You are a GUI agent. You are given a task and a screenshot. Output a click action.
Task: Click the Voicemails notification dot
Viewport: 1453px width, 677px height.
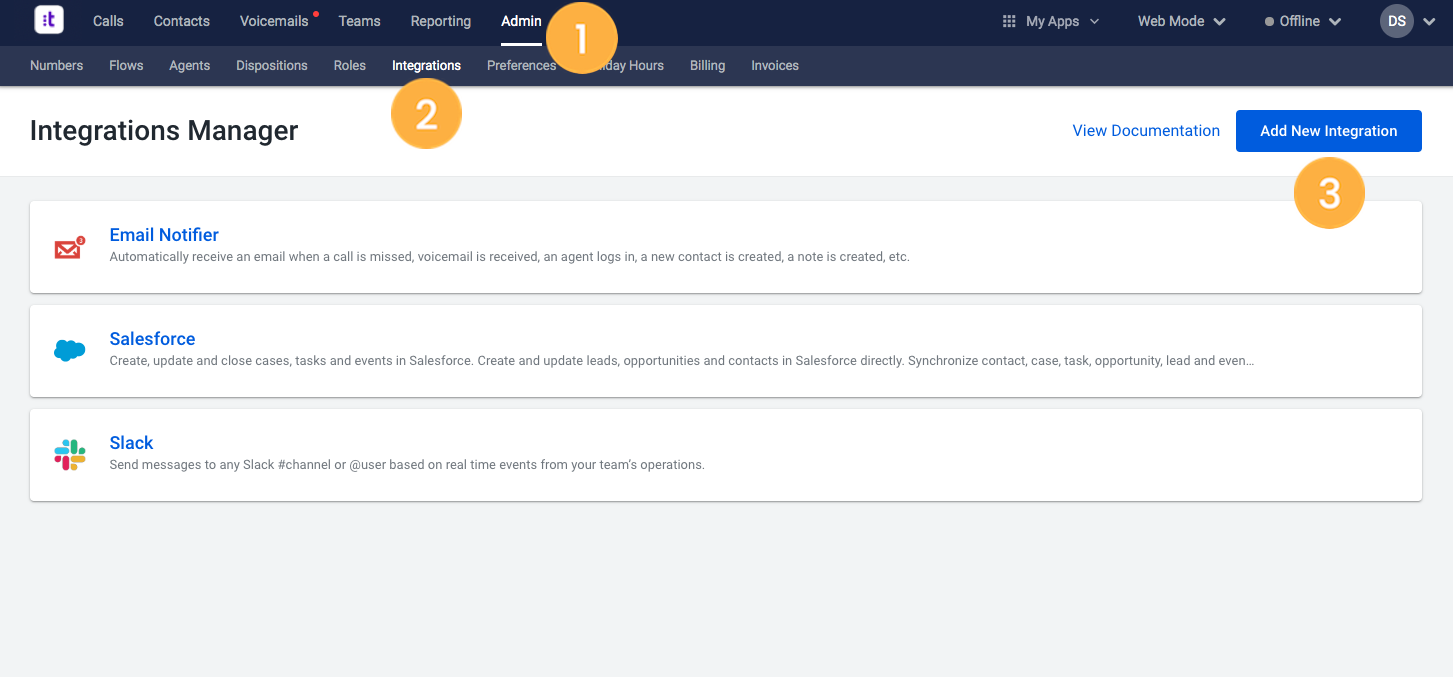(x=317, y=12)
